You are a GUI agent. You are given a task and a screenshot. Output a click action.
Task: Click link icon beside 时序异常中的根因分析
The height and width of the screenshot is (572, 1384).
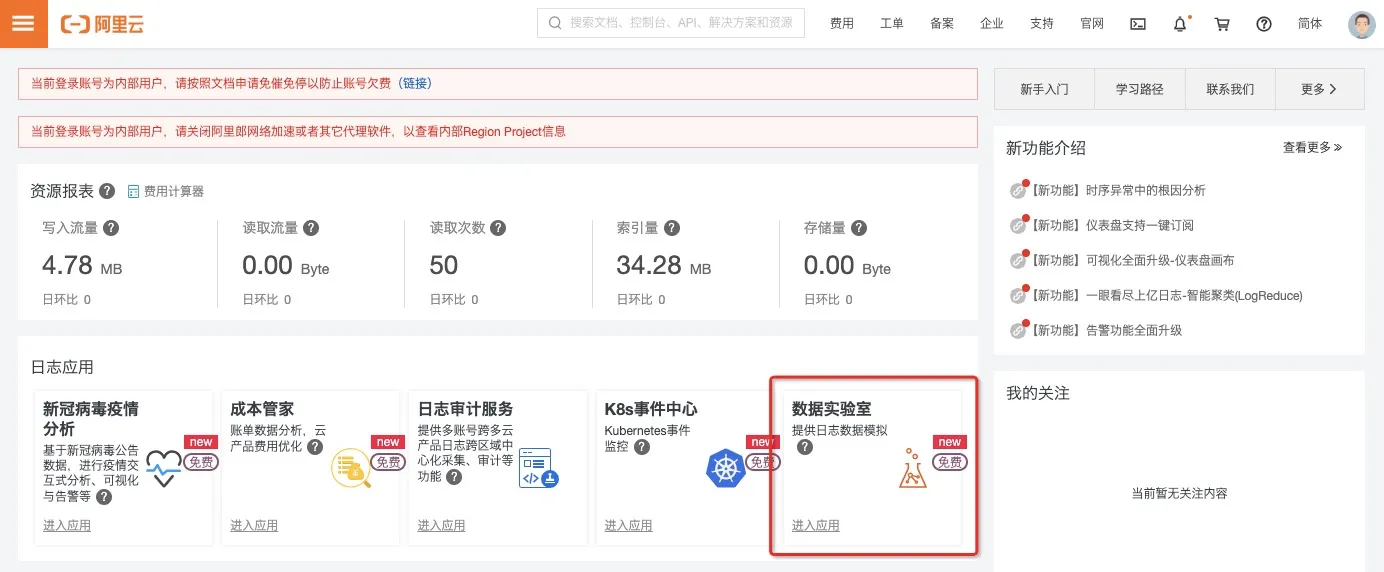point(1018,191)
